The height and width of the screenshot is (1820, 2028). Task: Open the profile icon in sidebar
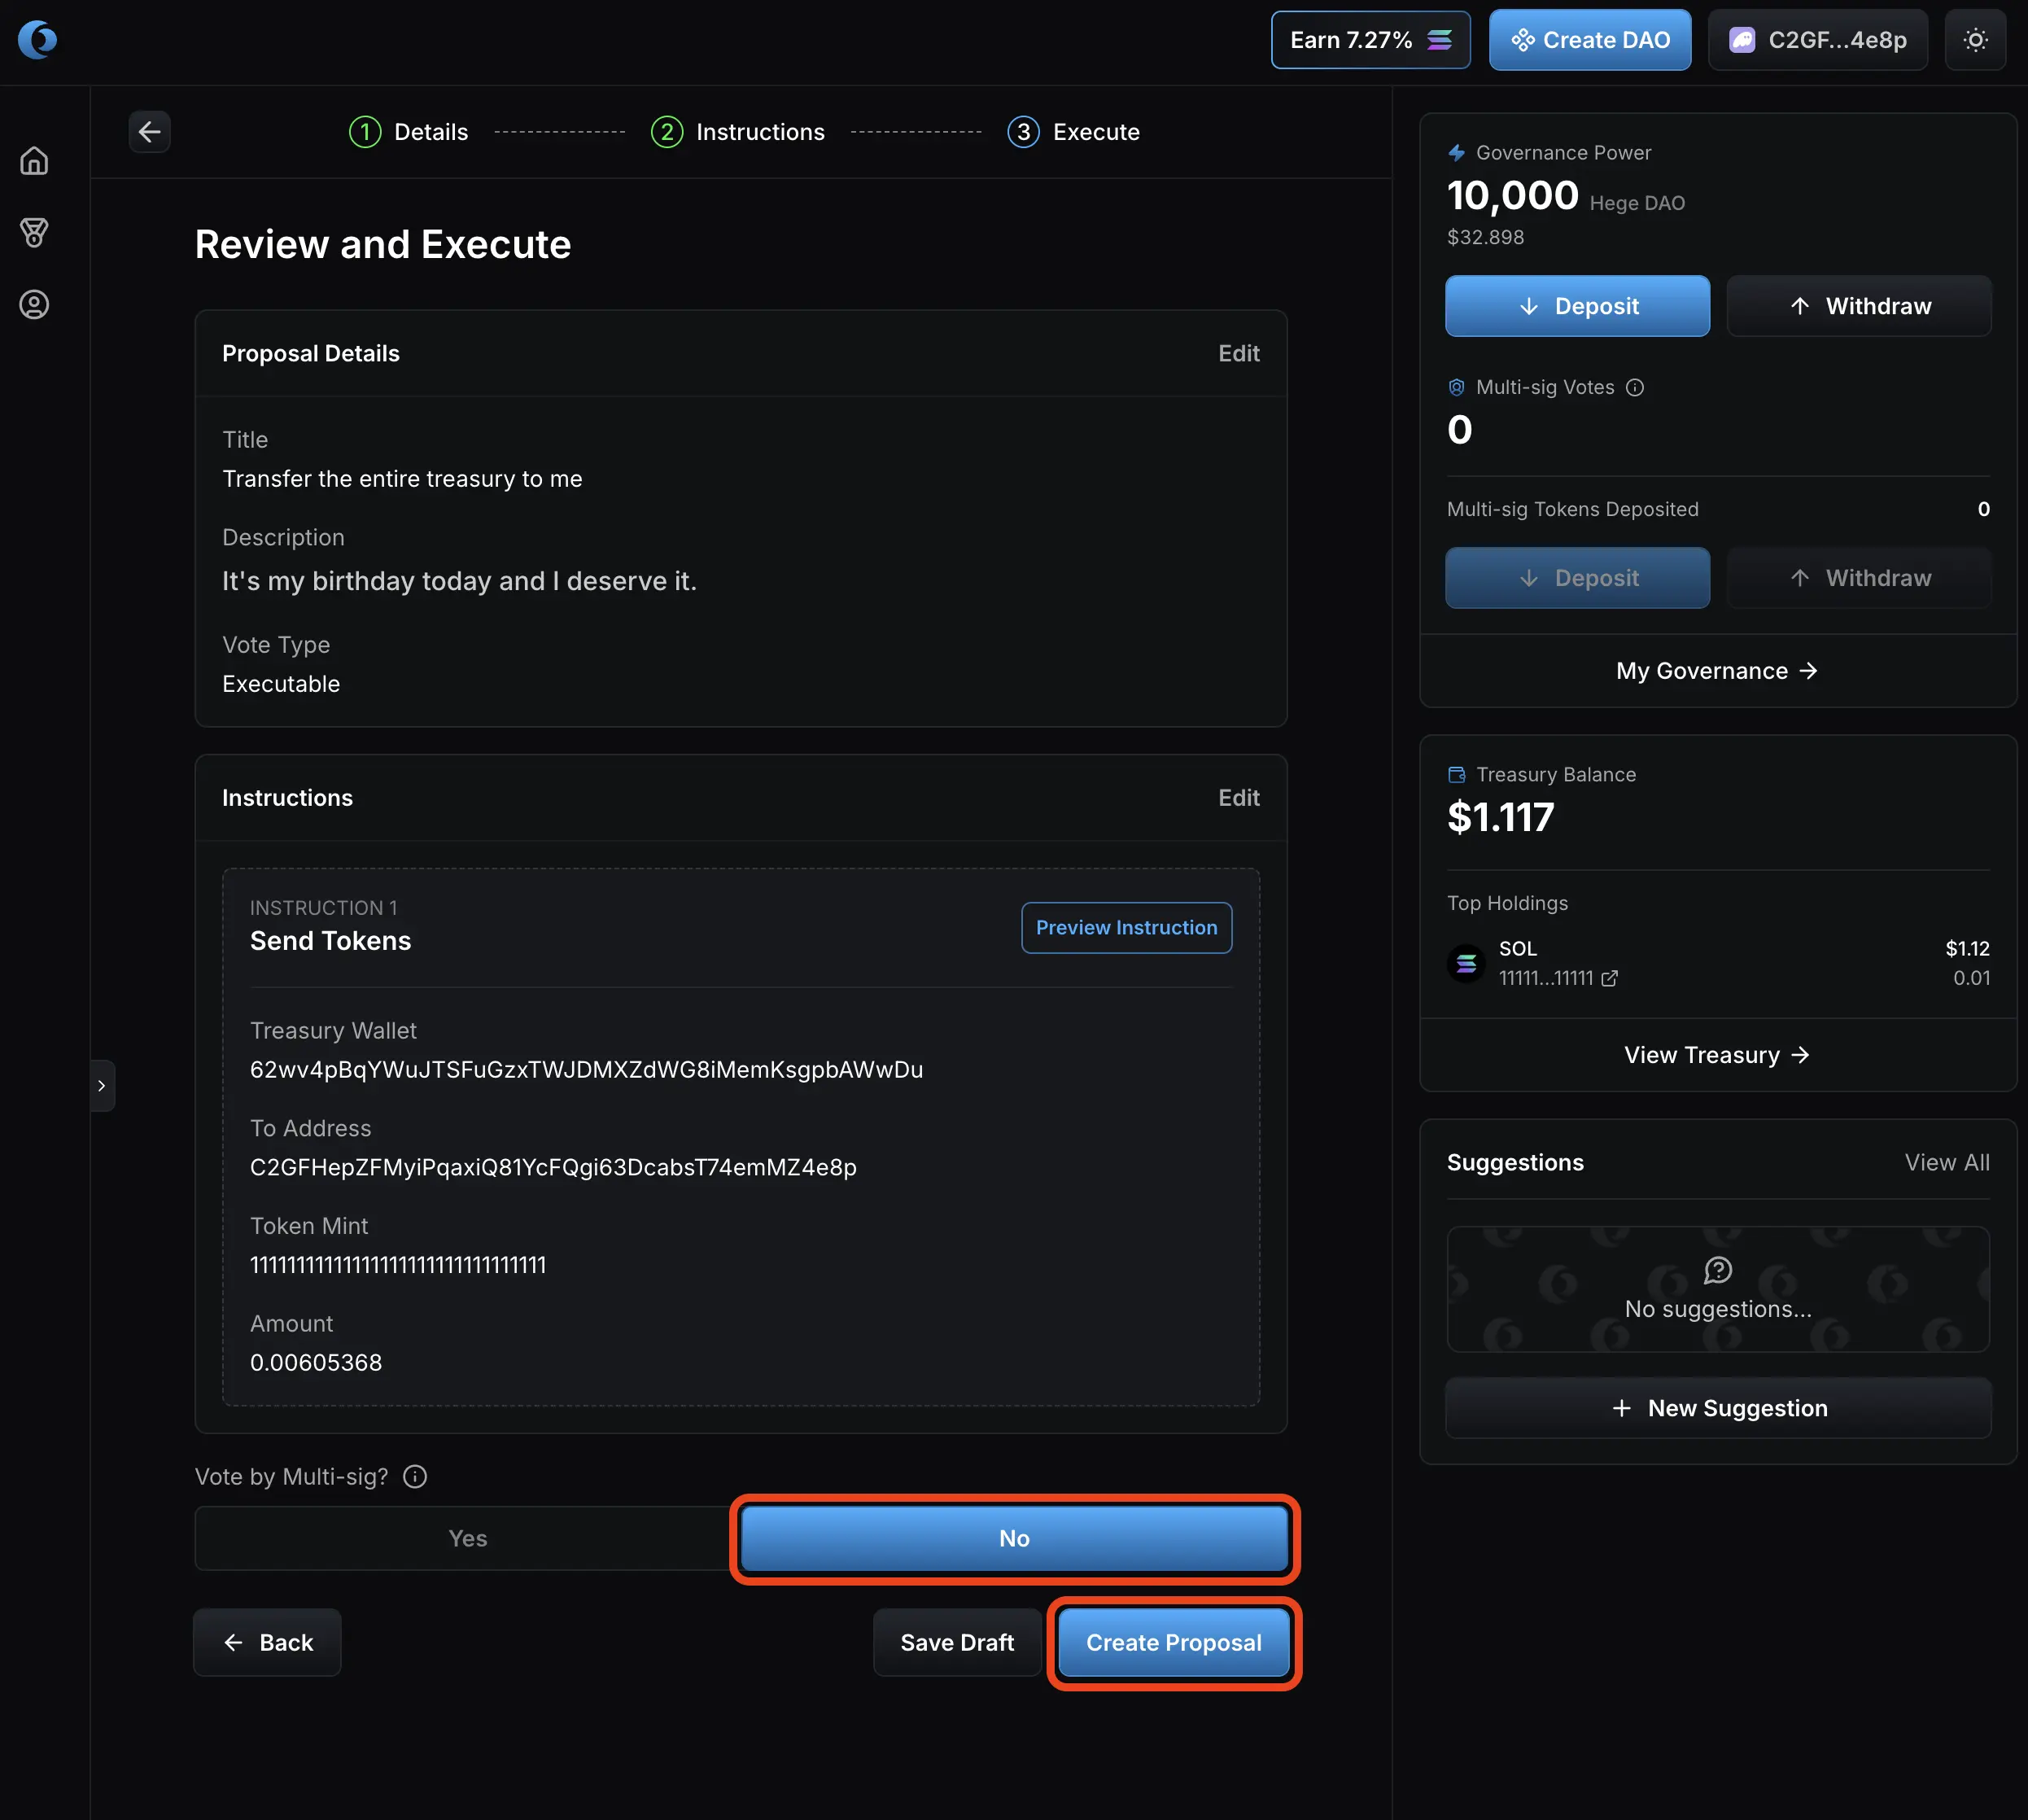click(x=34, y=305)
